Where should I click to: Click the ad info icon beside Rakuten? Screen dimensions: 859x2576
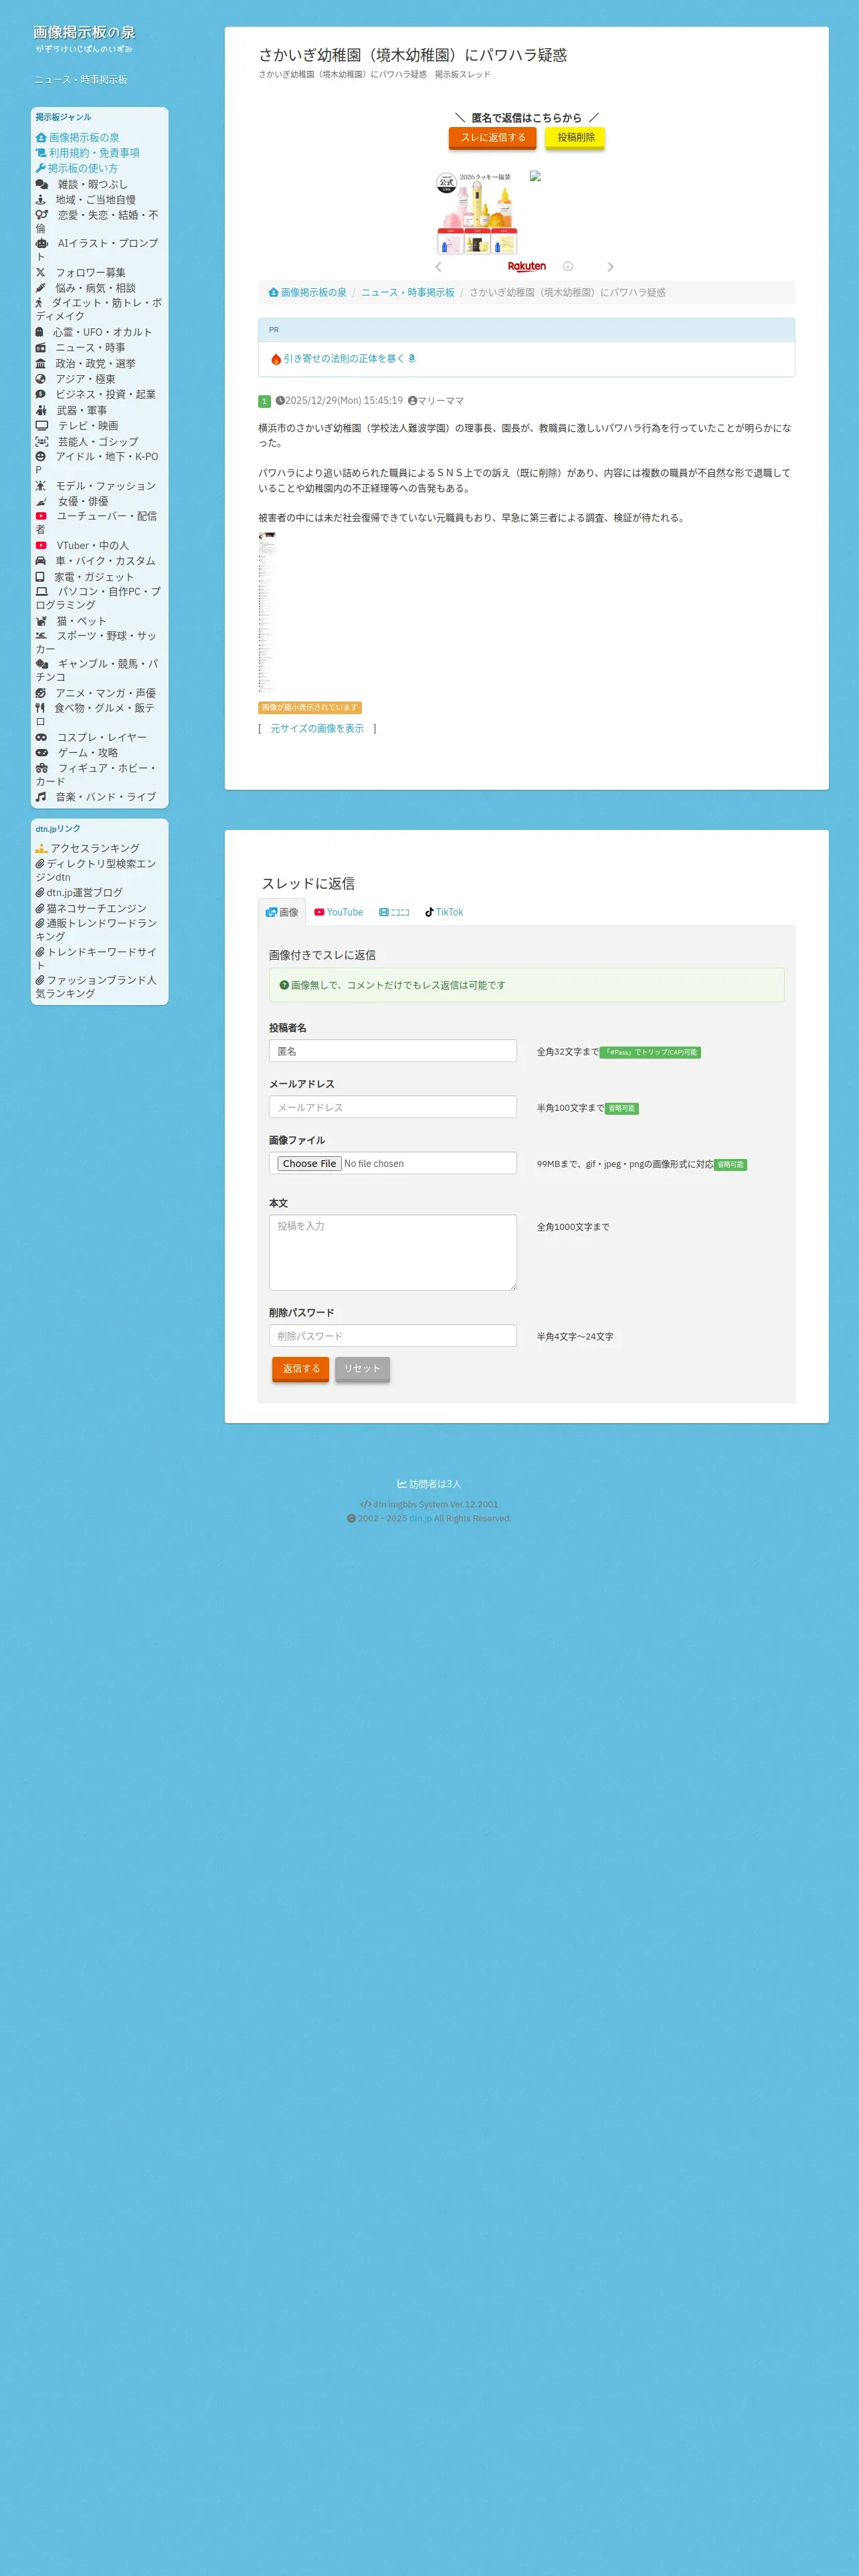tap(568, 266)
